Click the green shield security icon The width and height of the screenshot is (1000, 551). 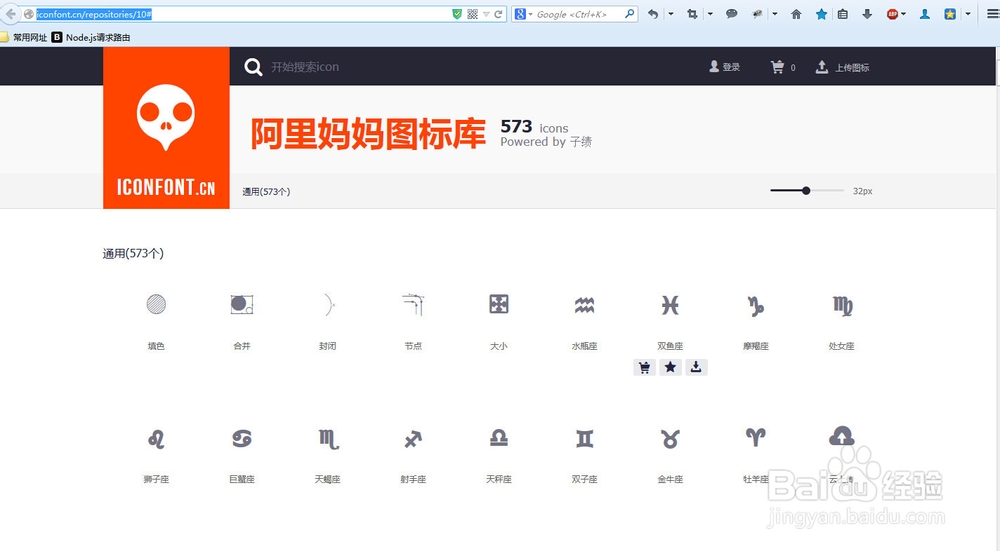457,14
